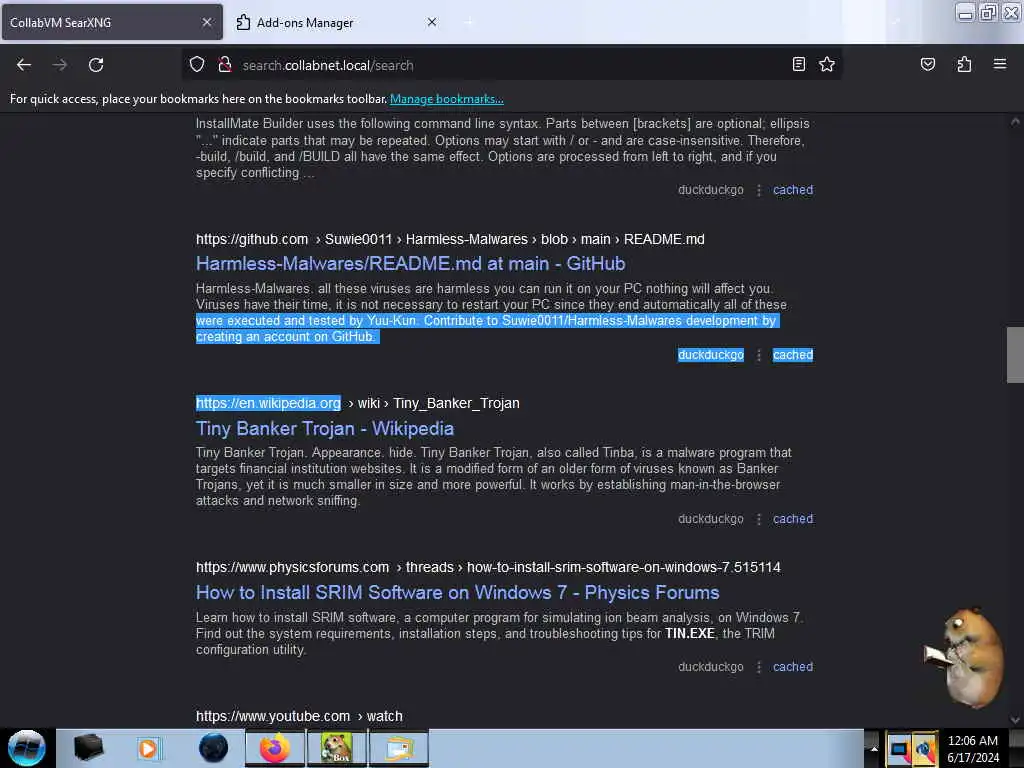
Task: Expand the options dots for SRIM result
Action: (x=758, y=667)
